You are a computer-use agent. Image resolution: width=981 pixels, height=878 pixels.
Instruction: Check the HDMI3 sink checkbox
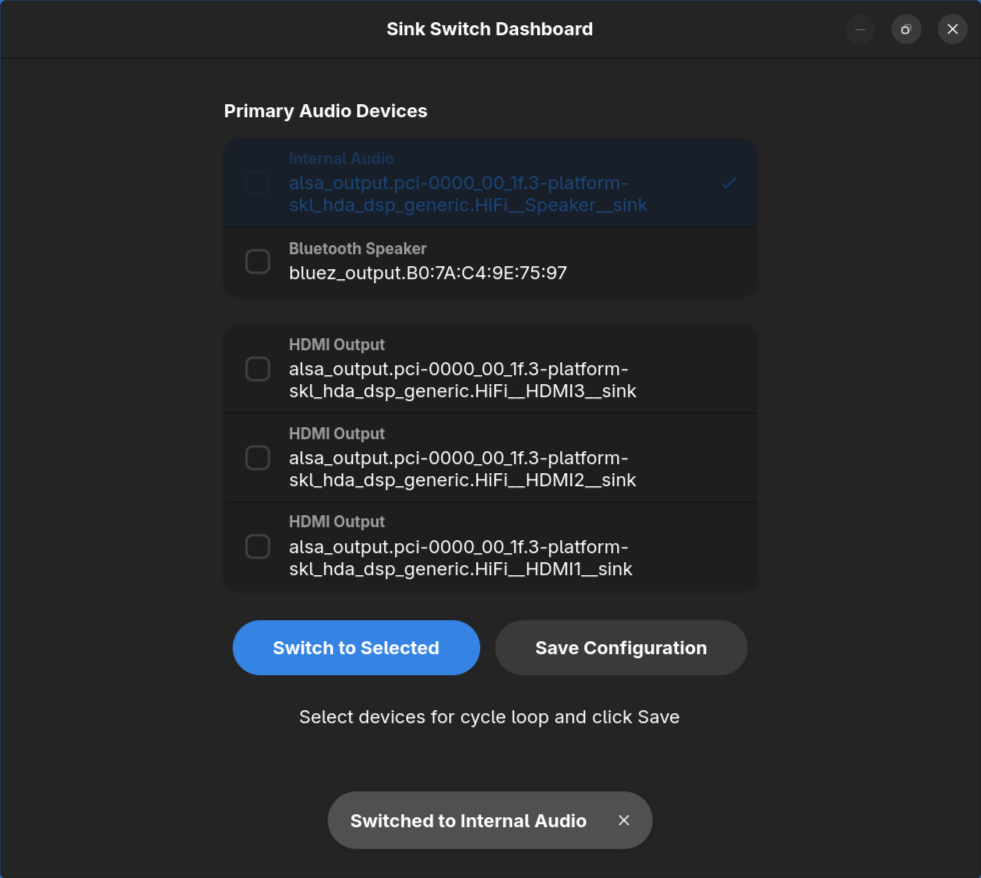257,369
